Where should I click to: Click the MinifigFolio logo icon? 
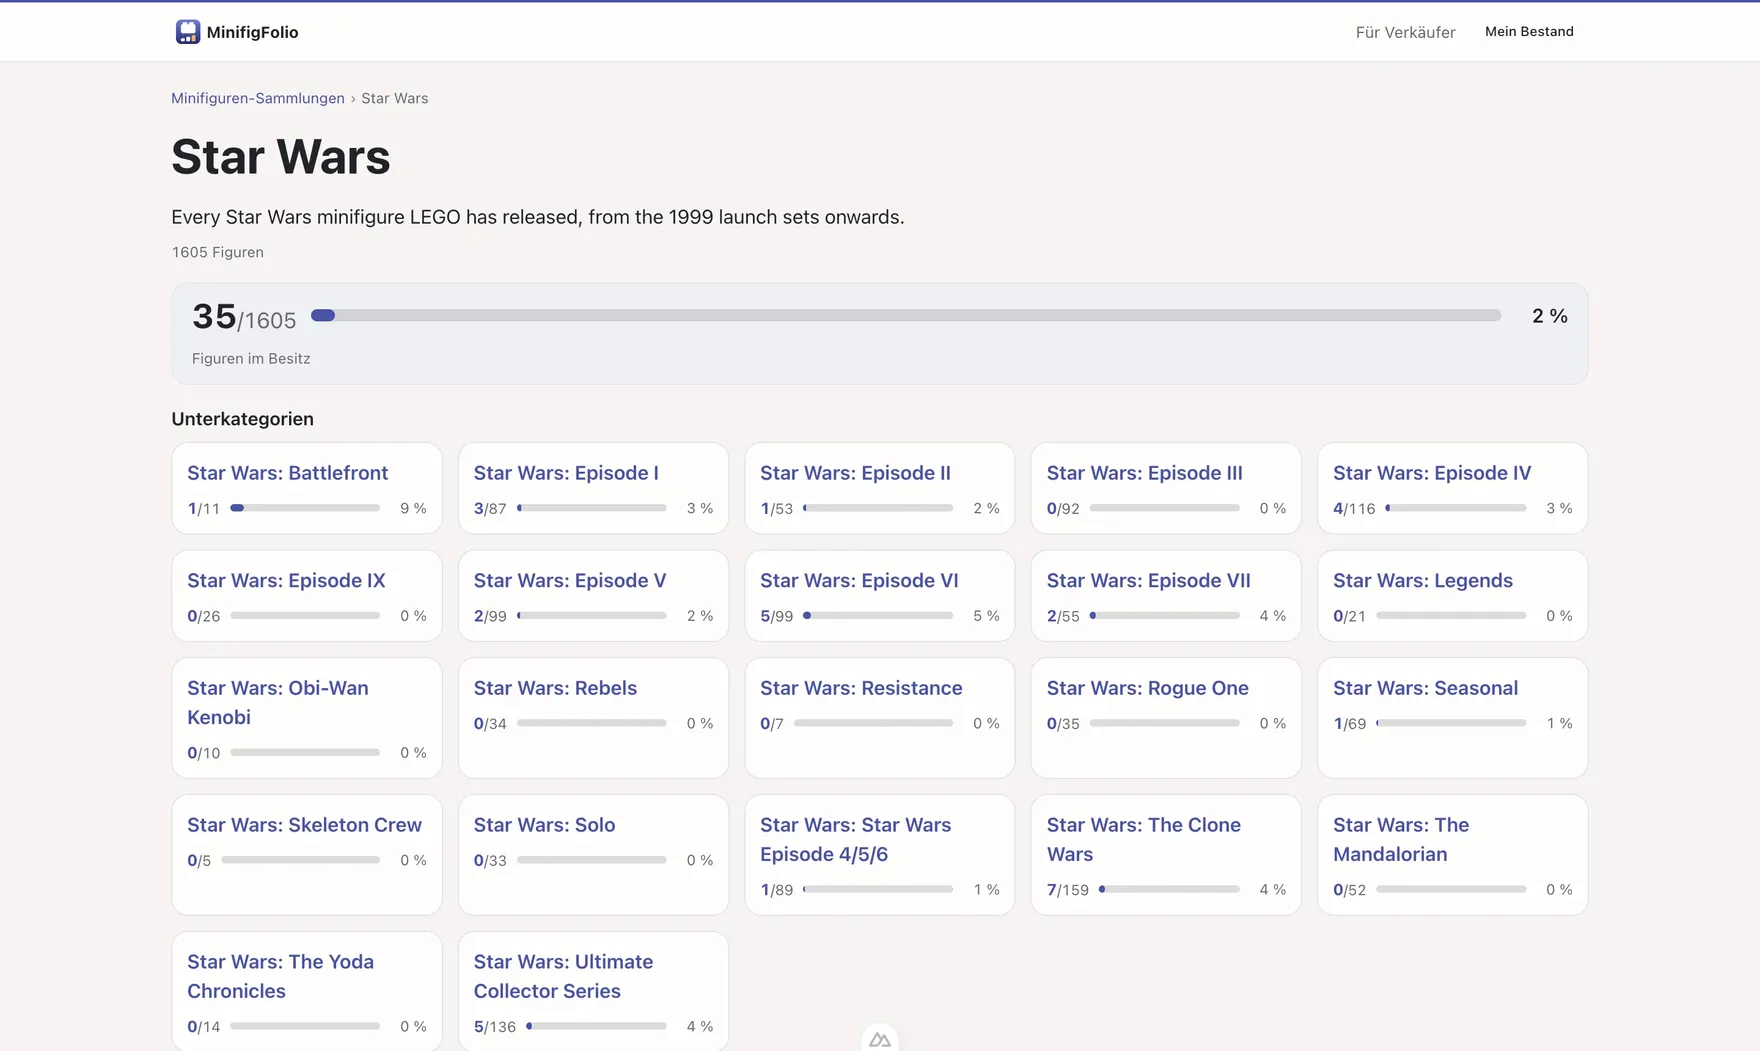pyautogui.click(x=187, y=32)
